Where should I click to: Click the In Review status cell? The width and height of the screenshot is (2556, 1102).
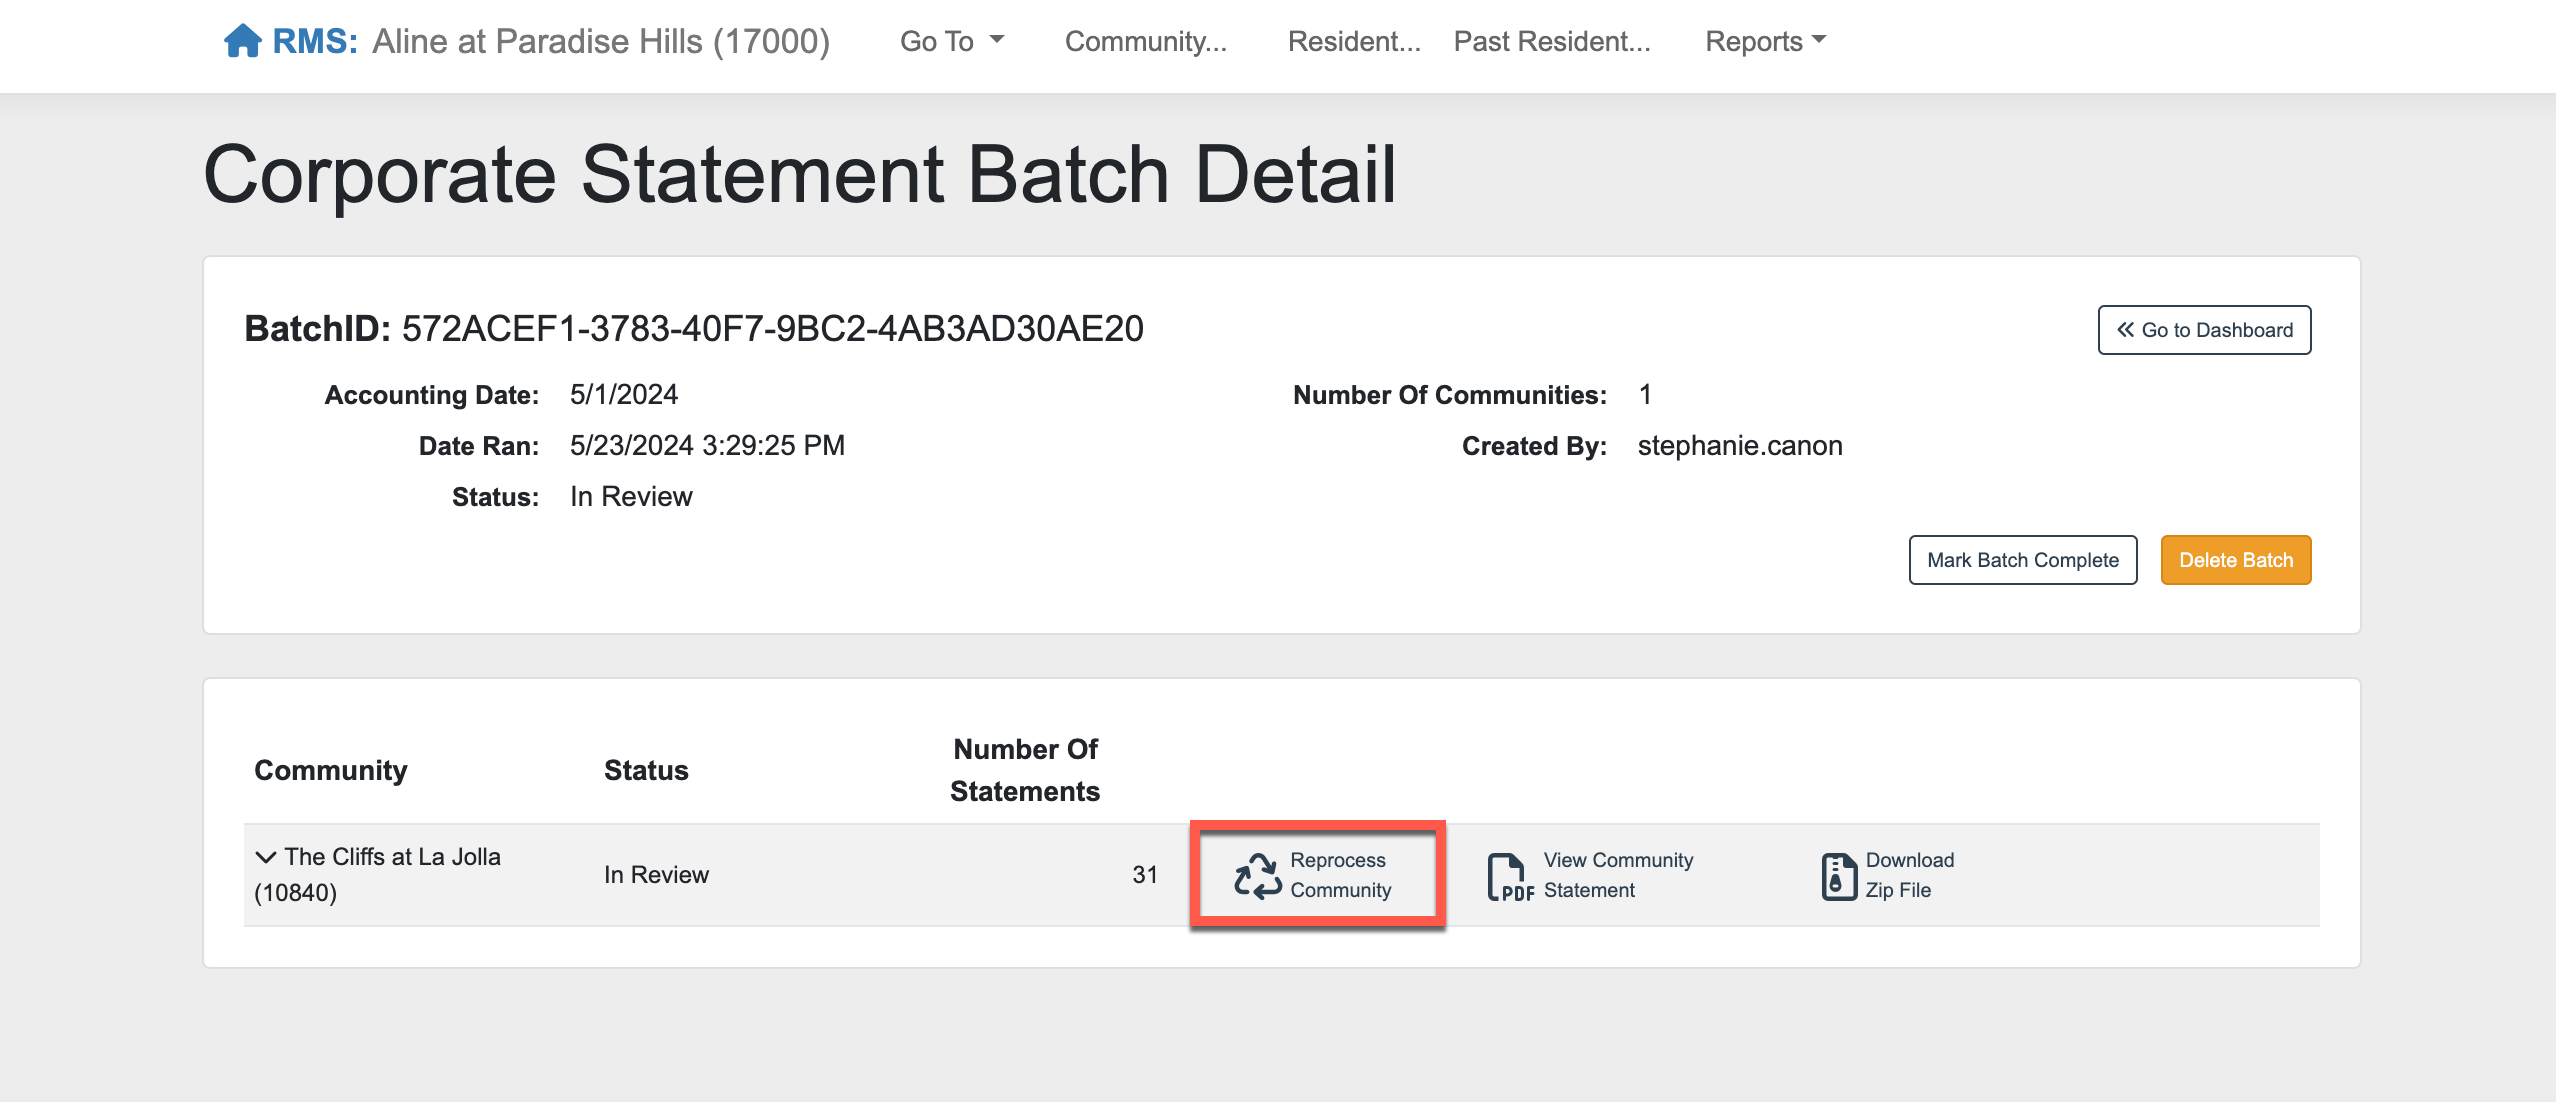click(656, 875)
